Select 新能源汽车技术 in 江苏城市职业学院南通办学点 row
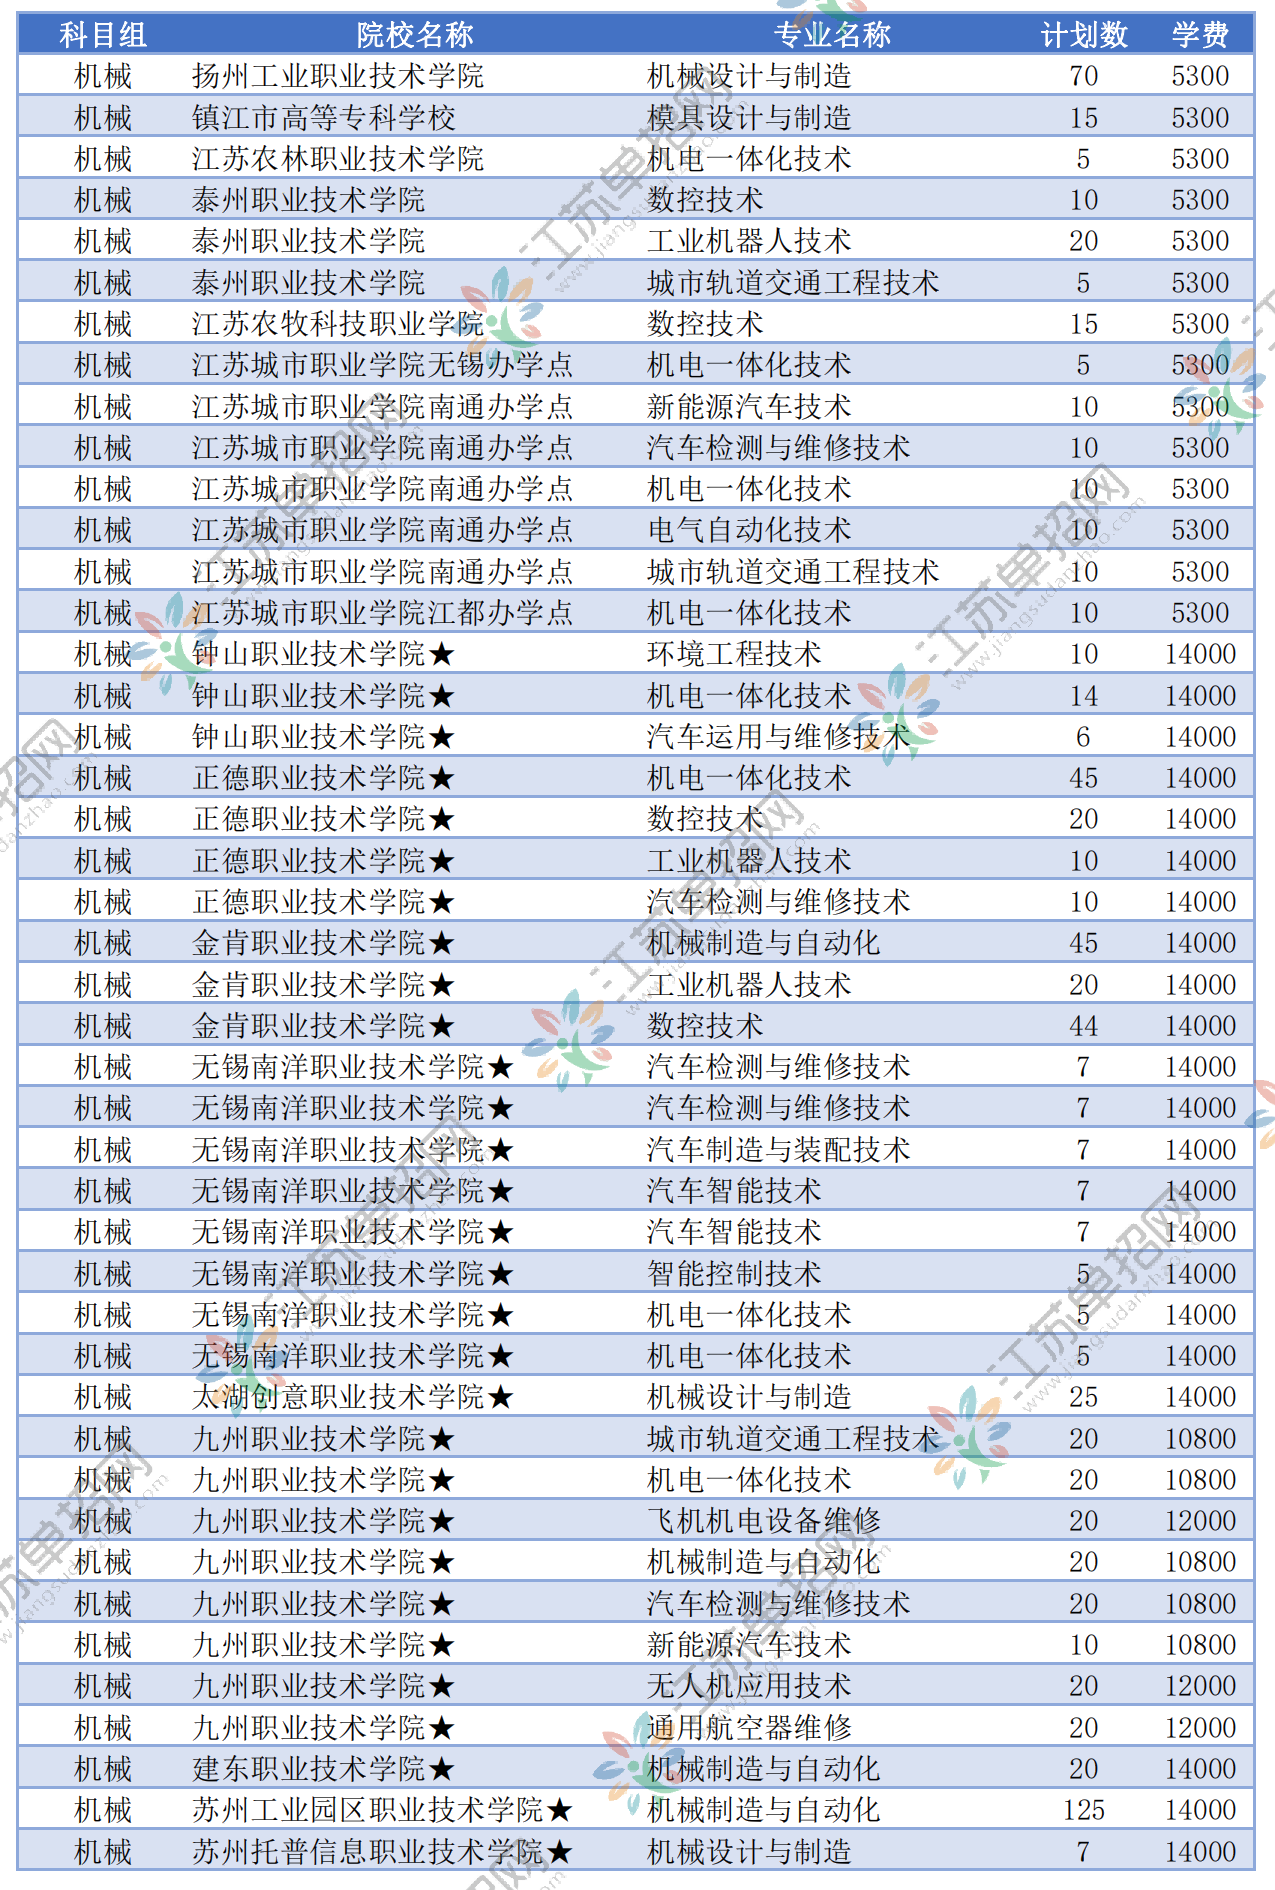Screen dimensions: 1275x1890 749,407
